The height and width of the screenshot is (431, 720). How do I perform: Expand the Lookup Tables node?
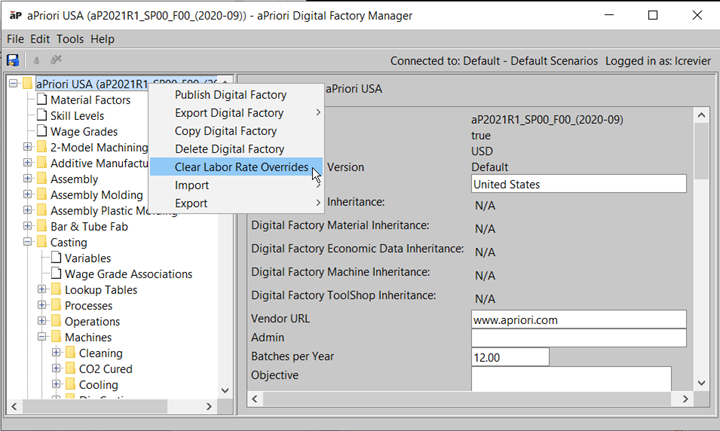tap(42, 289)
